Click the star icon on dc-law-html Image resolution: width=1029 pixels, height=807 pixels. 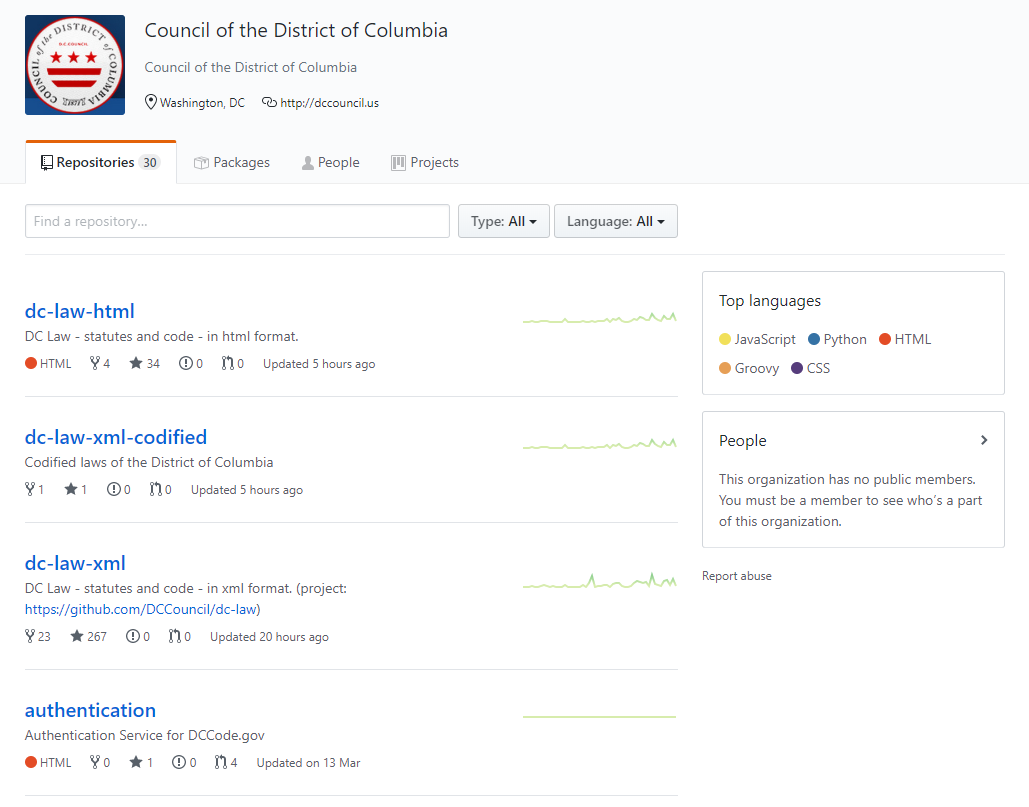(136, 364)
